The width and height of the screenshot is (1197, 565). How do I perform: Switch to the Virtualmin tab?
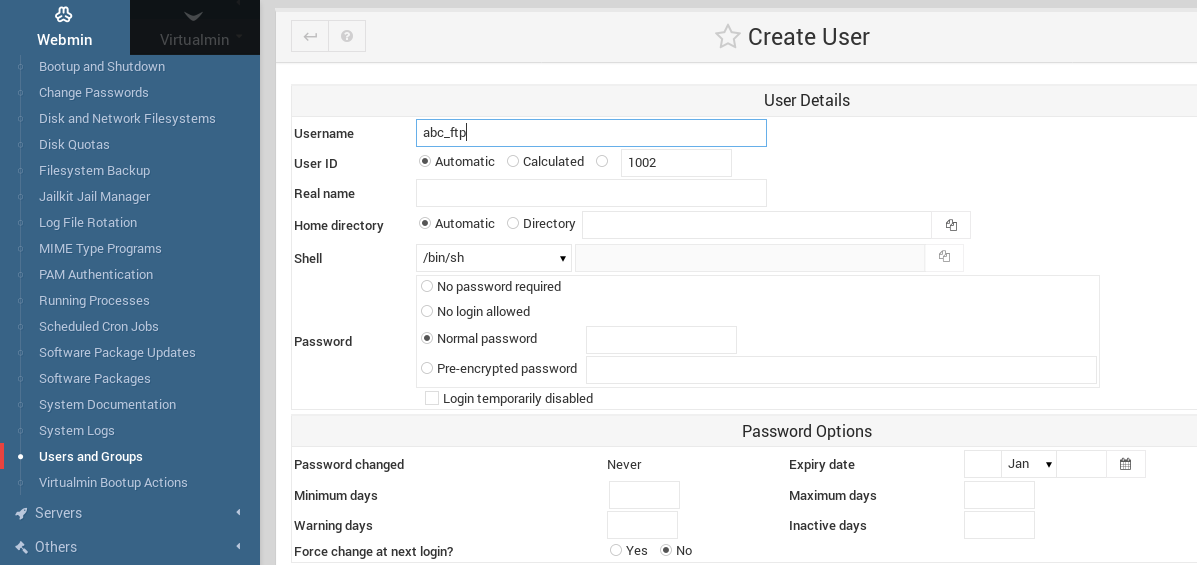click(195, 27)
